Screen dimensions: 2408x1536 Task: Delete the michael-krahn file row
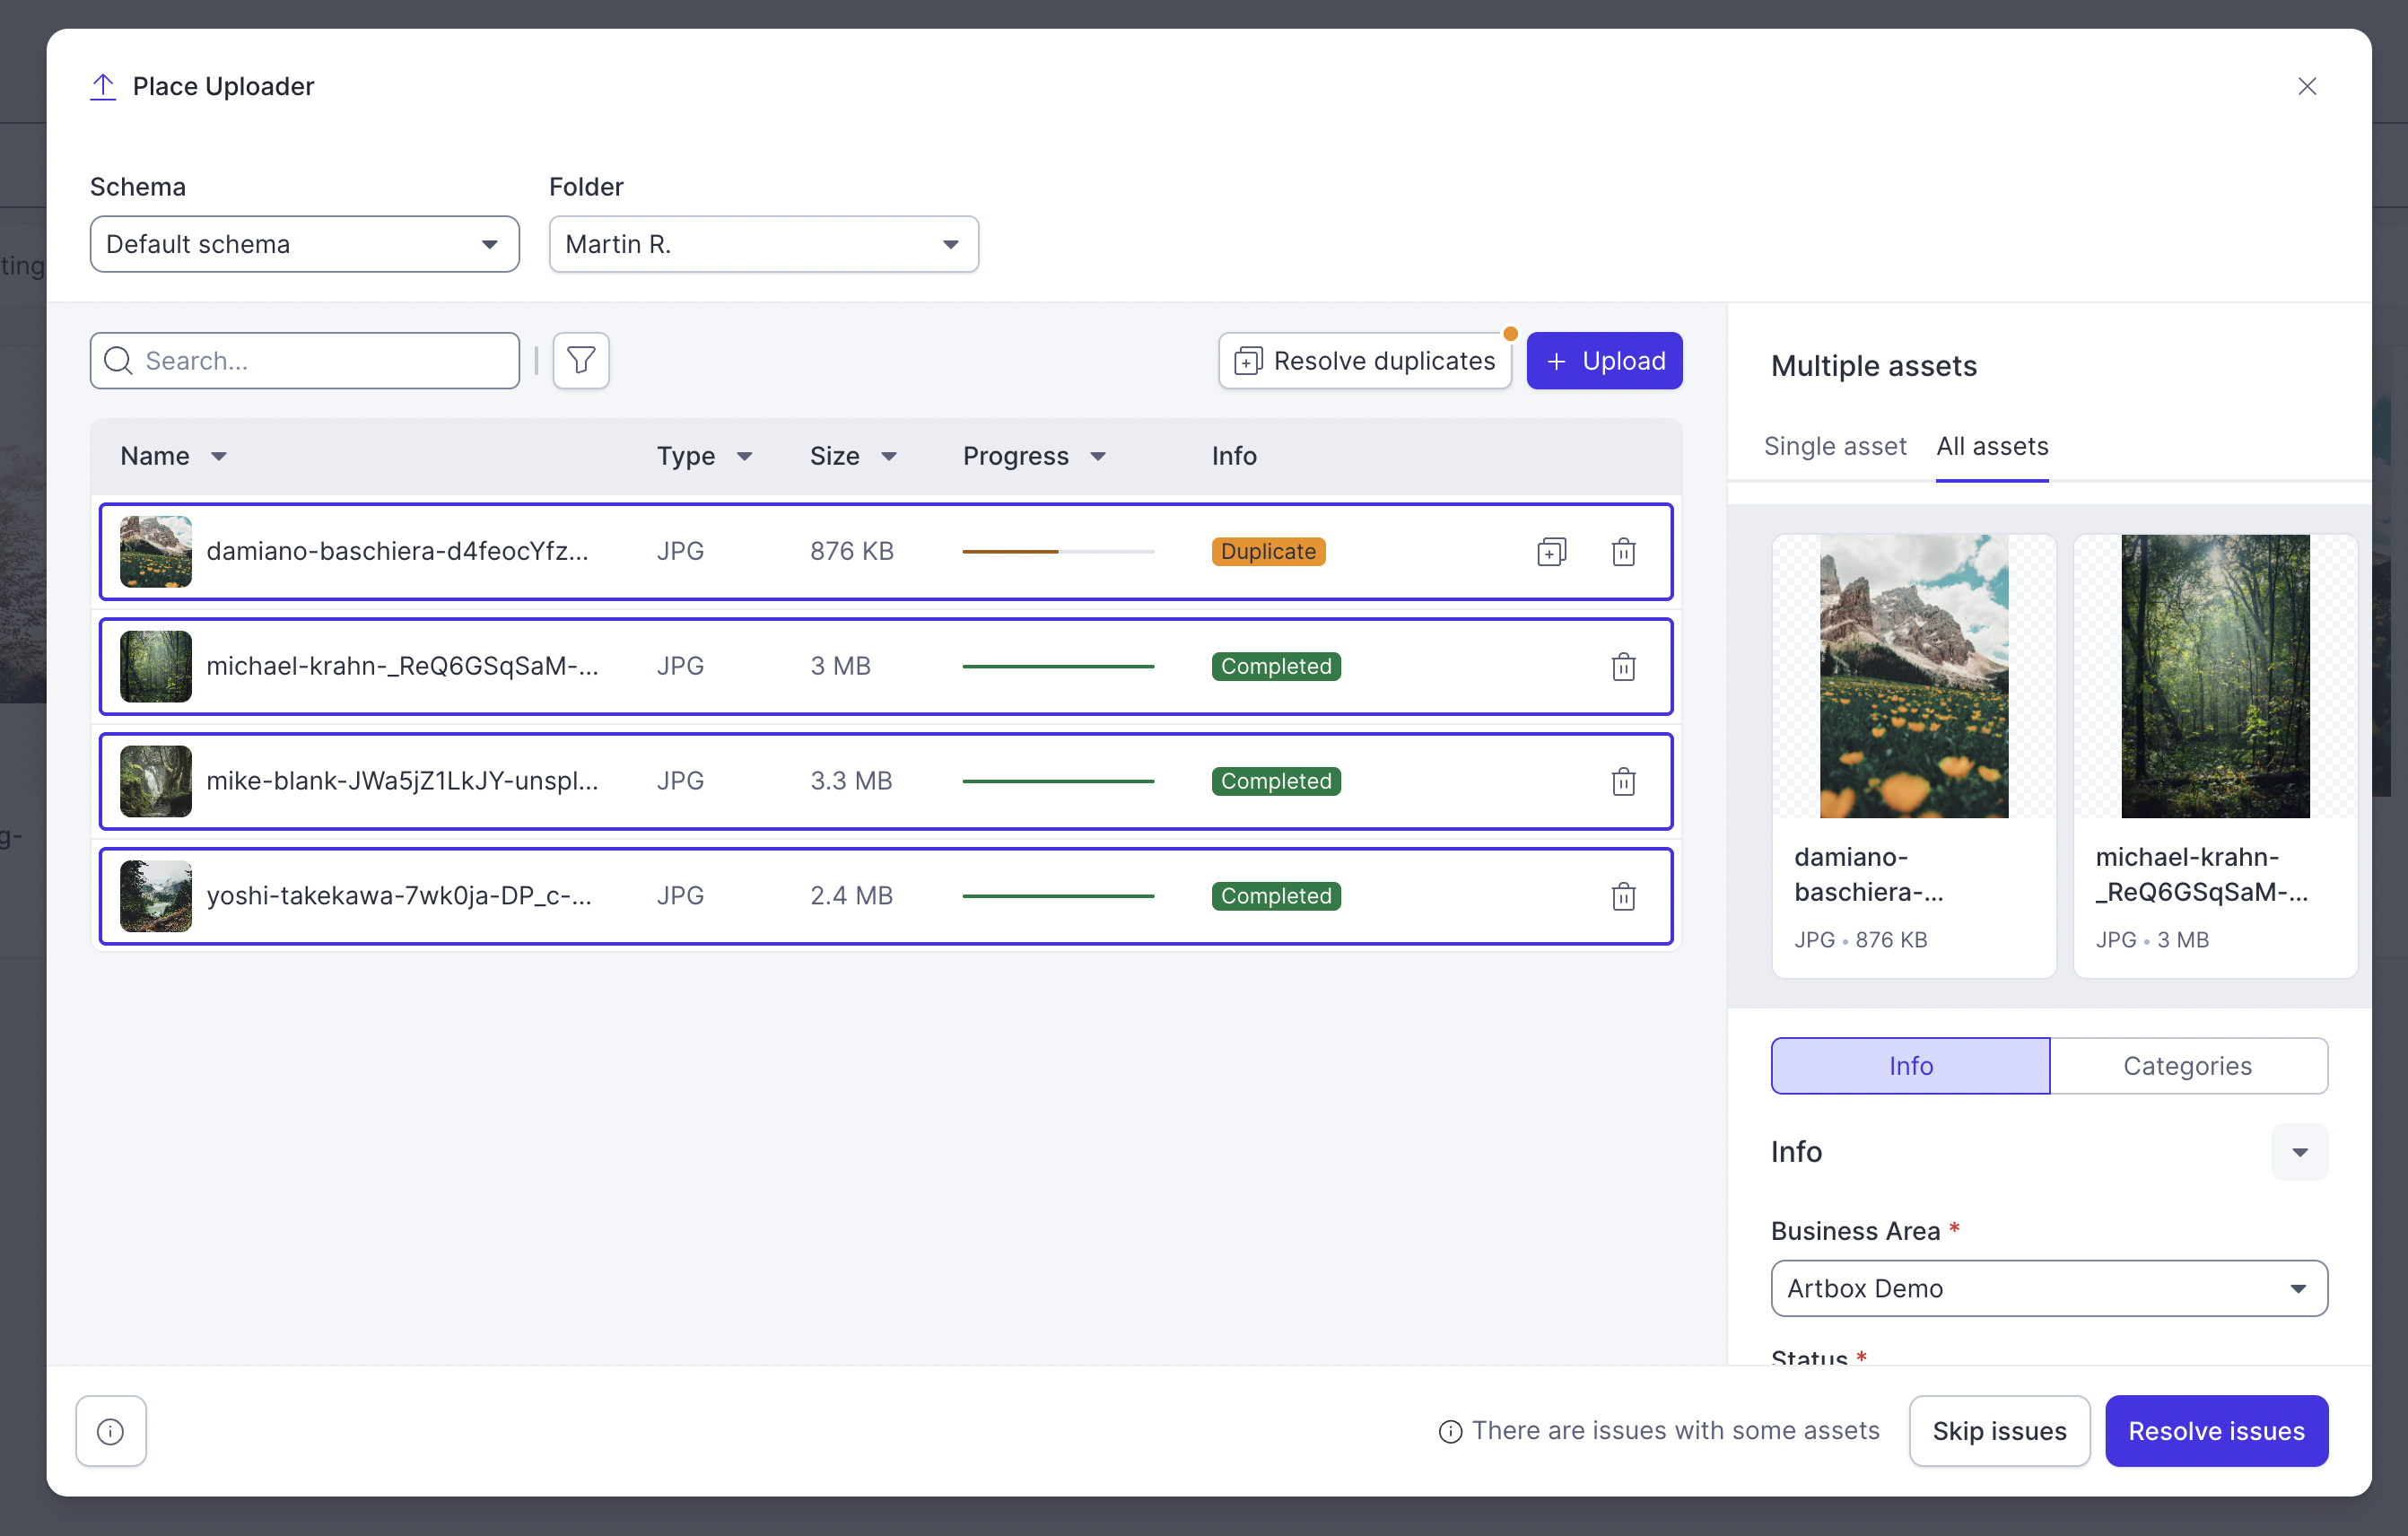tap(1623, 666)
